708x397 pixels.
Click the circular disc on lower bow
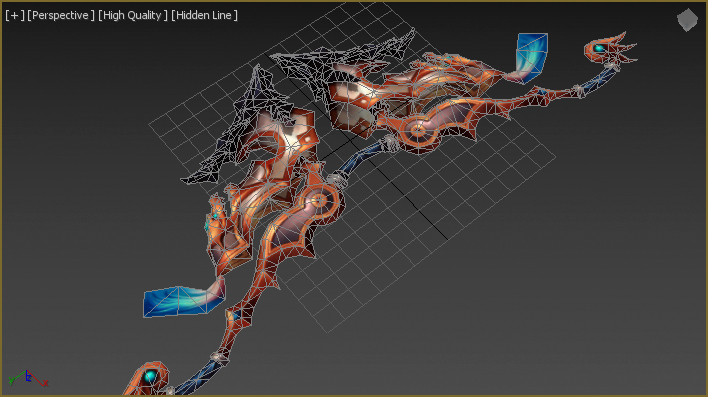(x=319, y=201)
